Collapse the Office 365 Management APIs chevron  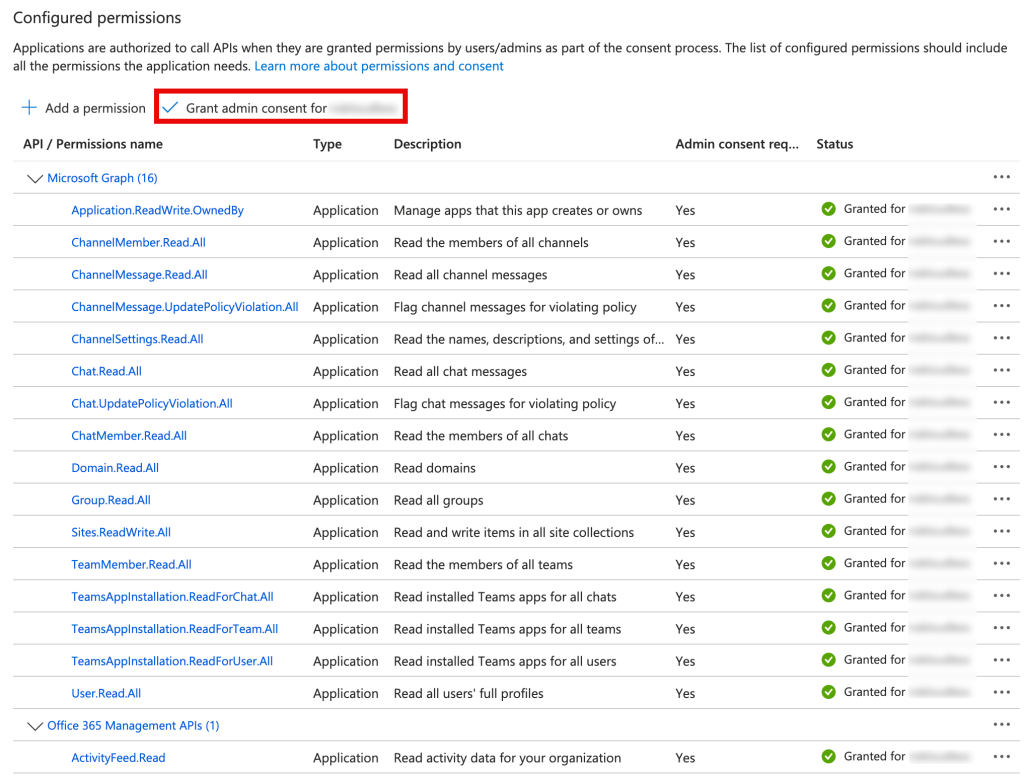tap(35, 726)
